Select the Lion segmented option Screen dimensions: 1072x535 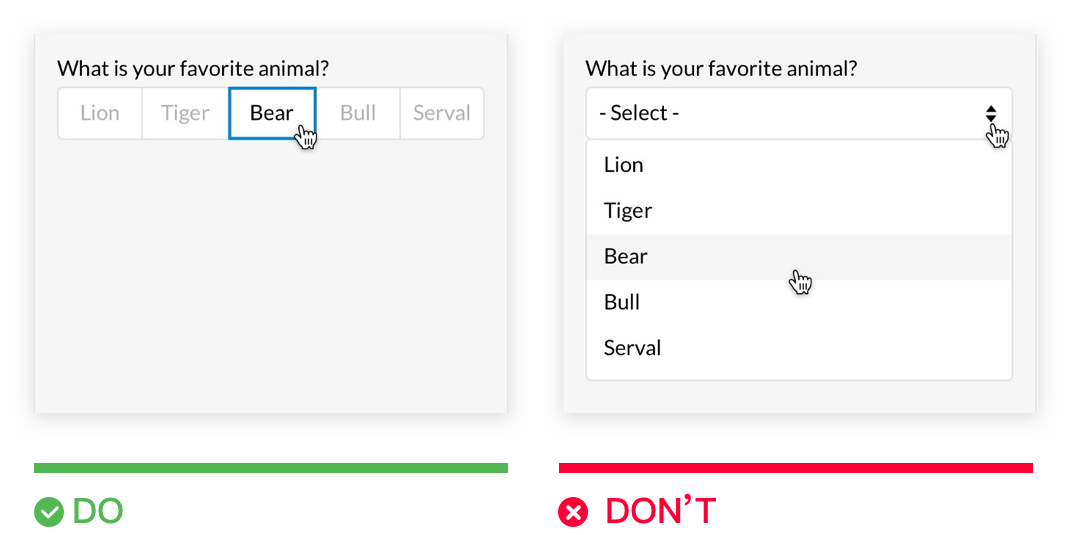click(100, 113)
